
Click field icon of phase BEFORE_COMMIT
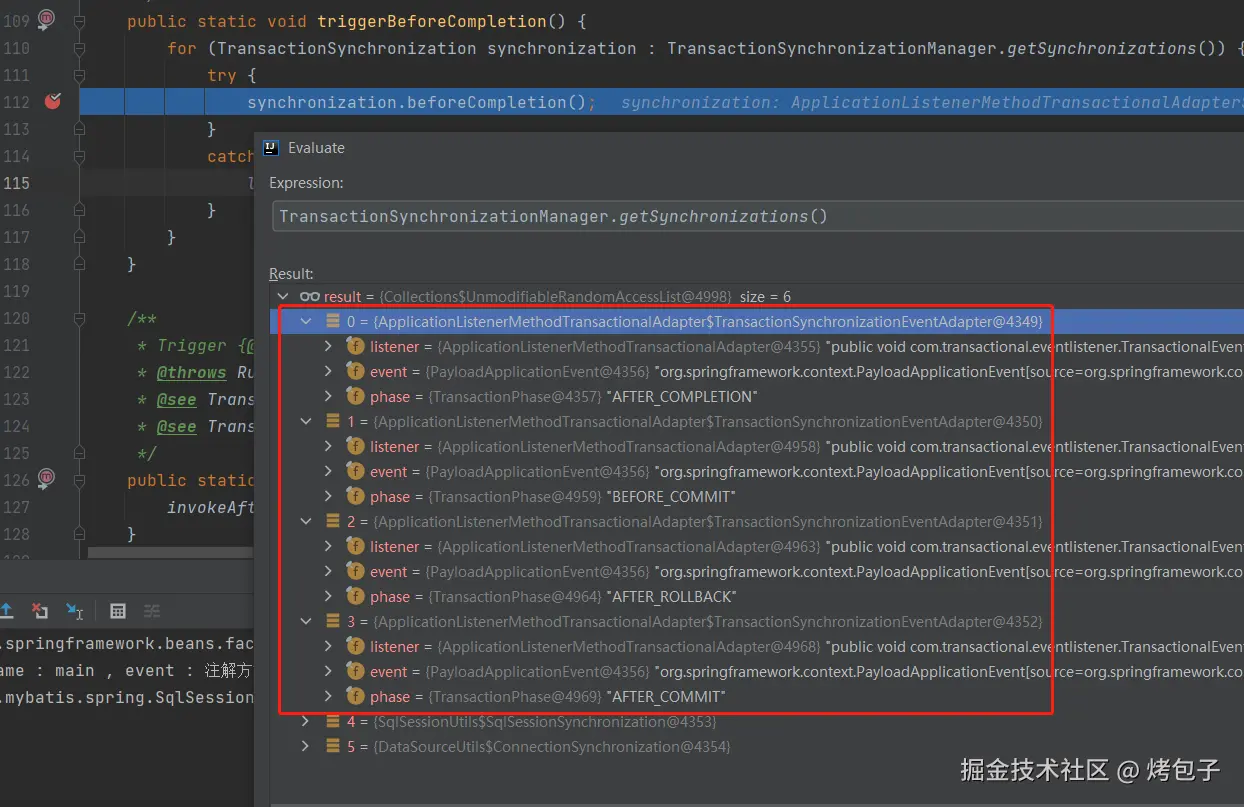(355, 496)
